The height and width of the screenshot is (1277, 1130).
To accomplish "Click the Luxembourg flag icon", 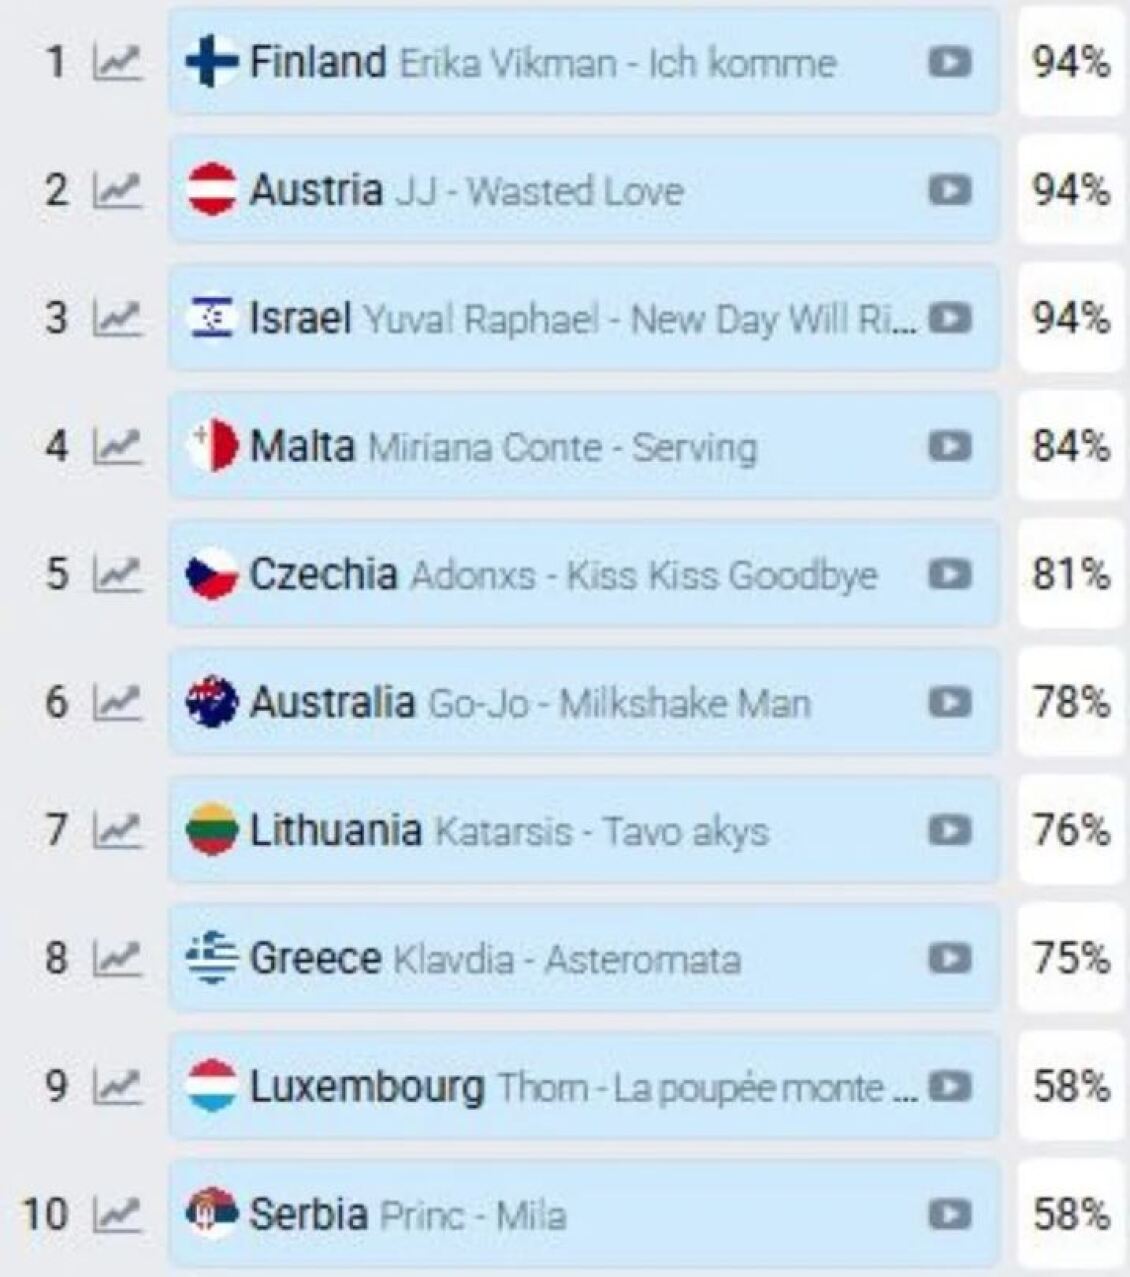I will pos(212,1086).
